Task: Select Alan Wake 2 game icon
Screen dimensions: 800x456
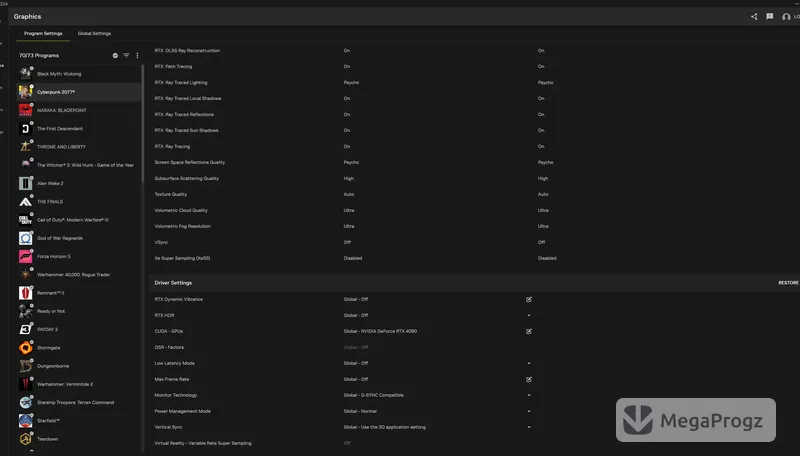Action: [x=26, y=183]
